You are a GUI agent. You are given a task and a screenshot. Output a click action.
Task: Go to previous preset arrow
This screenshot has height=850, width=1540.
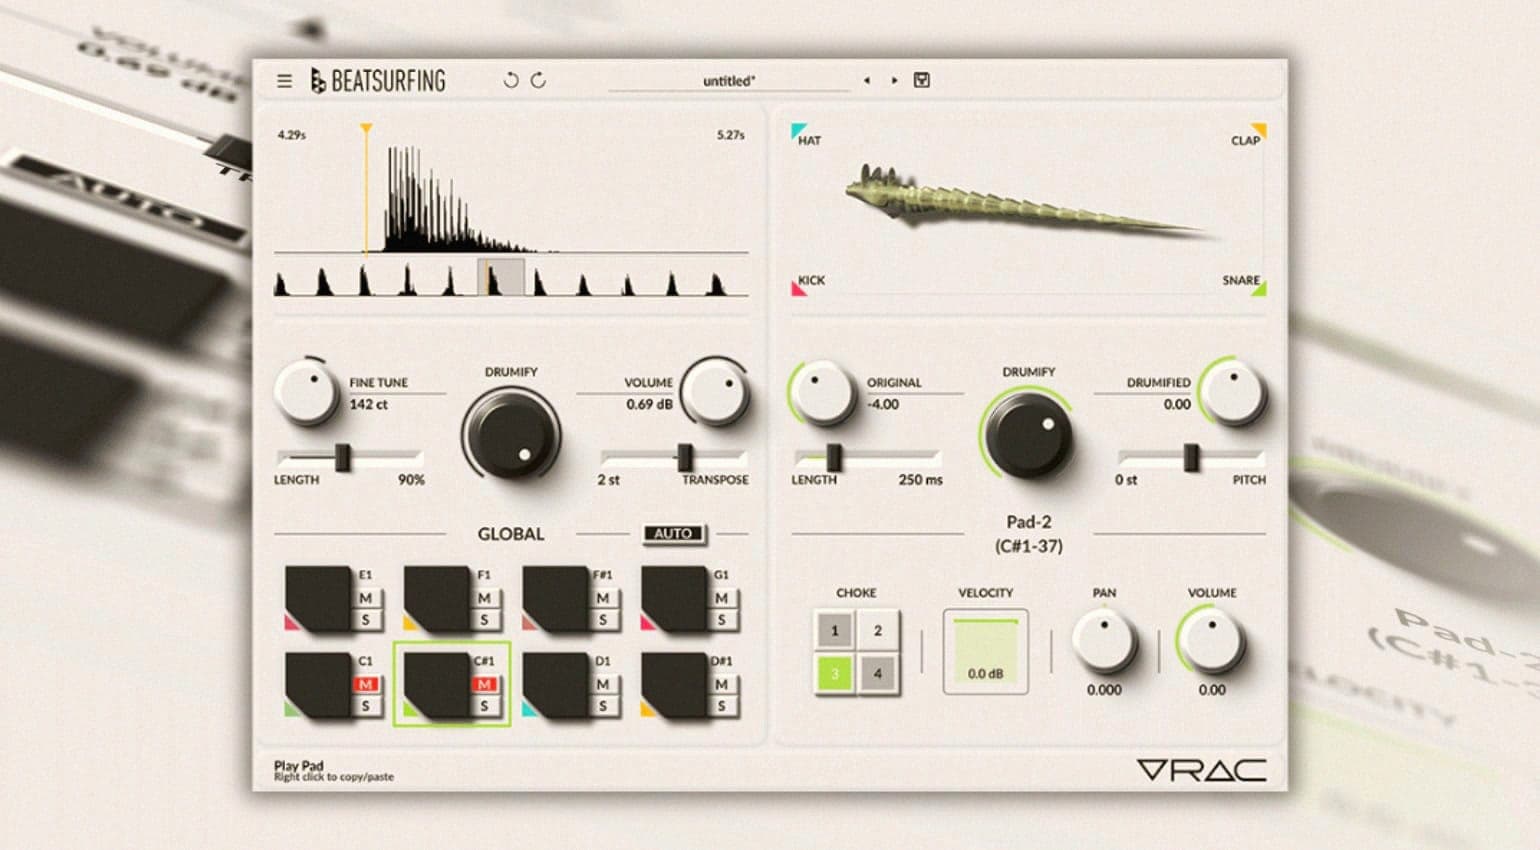click(867, 80)
